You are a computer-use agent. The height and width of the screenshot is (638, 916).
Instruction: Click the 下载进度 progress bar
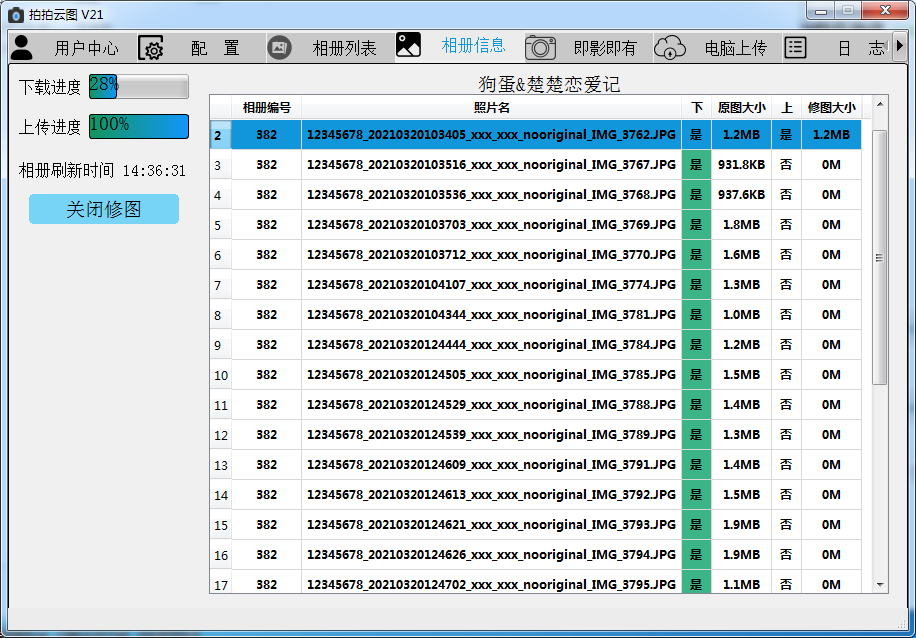[x=138, y=86]
